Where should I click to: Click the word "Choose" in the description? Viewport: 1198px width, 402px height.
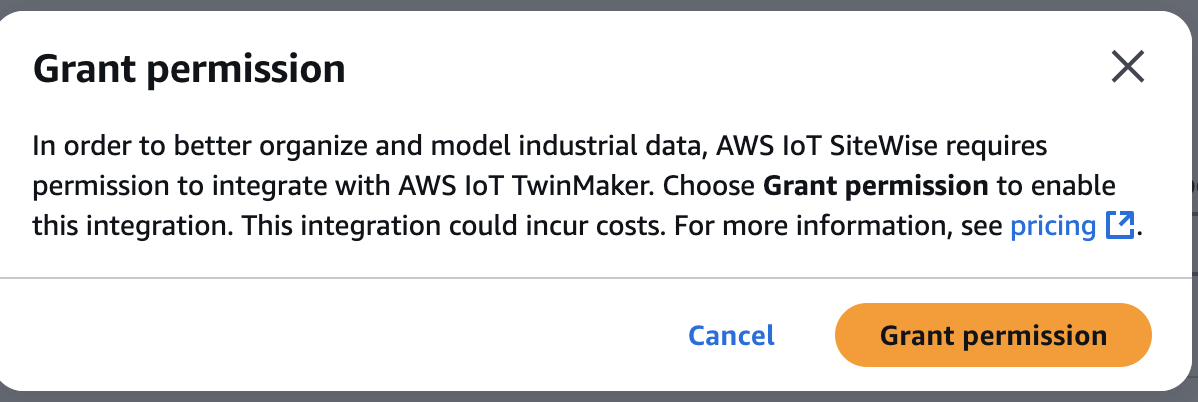712,186
